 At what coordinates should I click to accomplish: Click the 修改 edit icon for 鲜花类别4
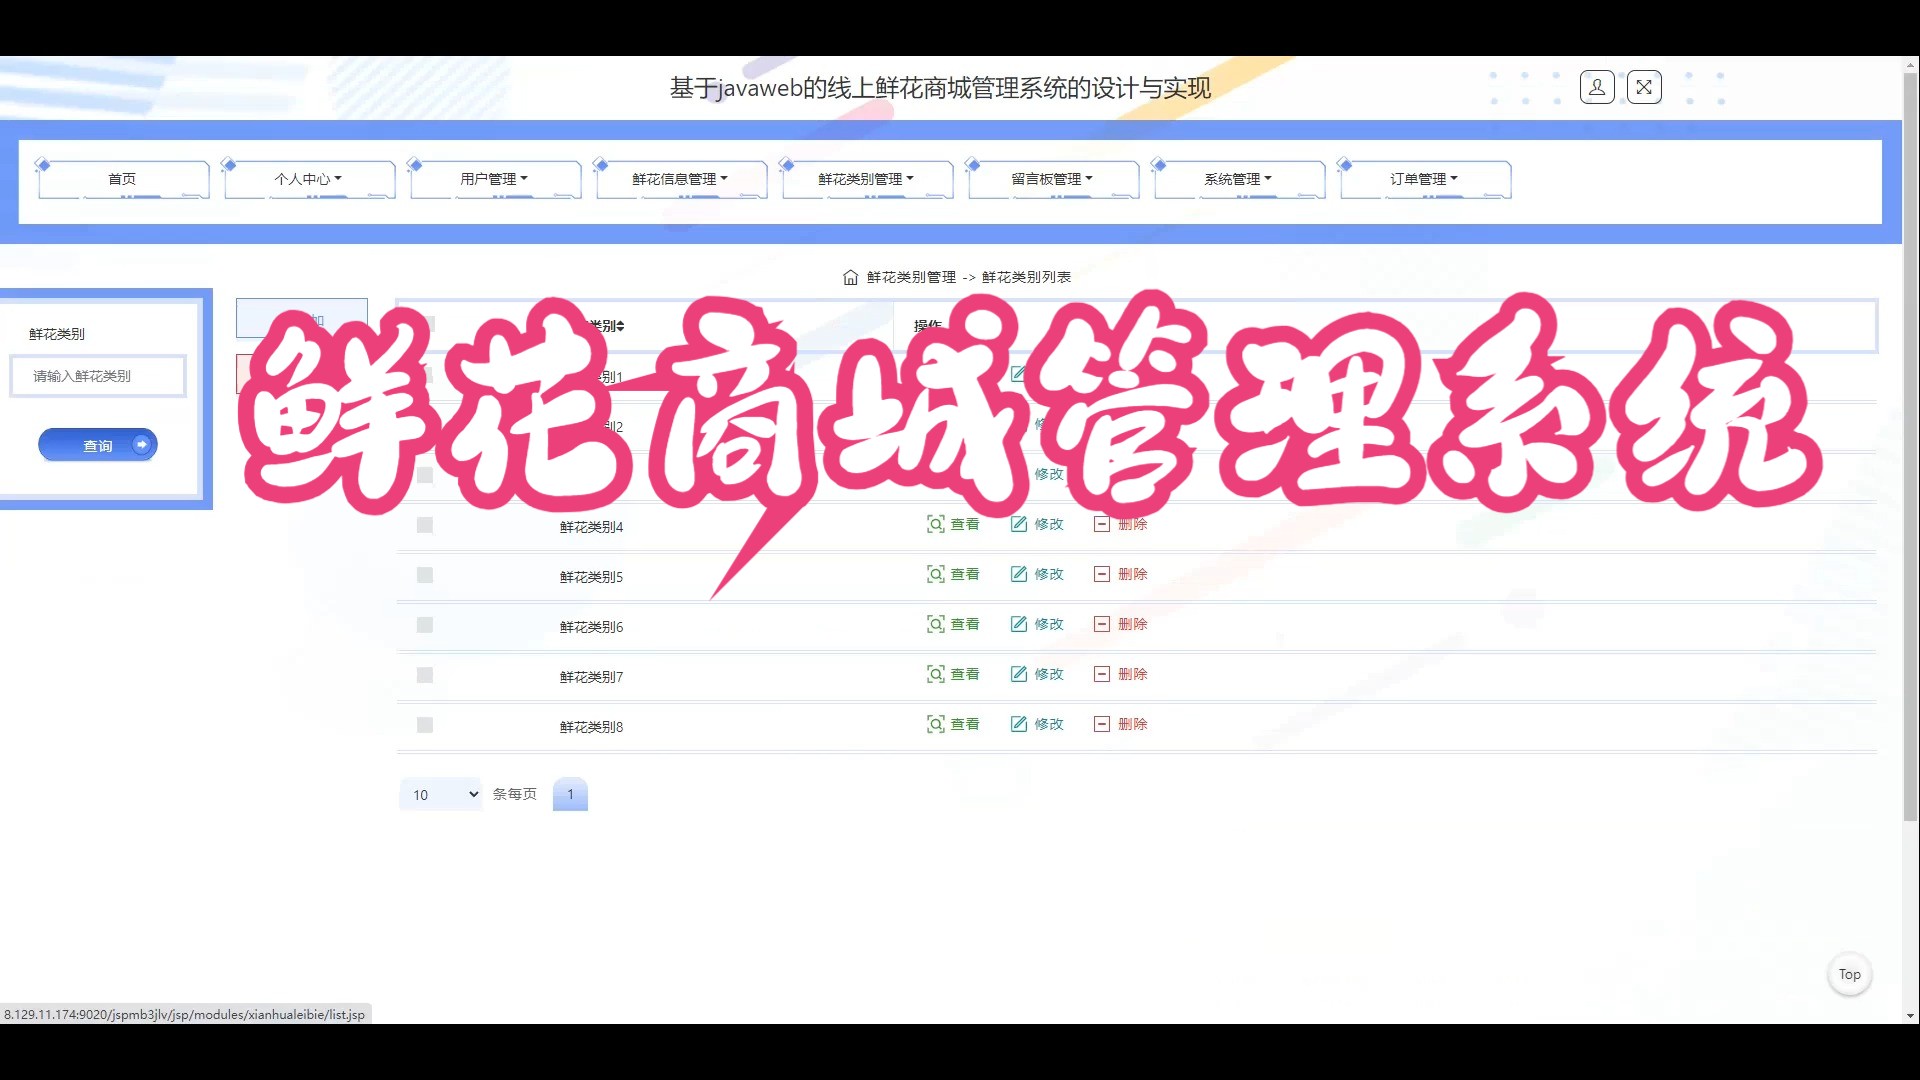[x=1019, y=524]
